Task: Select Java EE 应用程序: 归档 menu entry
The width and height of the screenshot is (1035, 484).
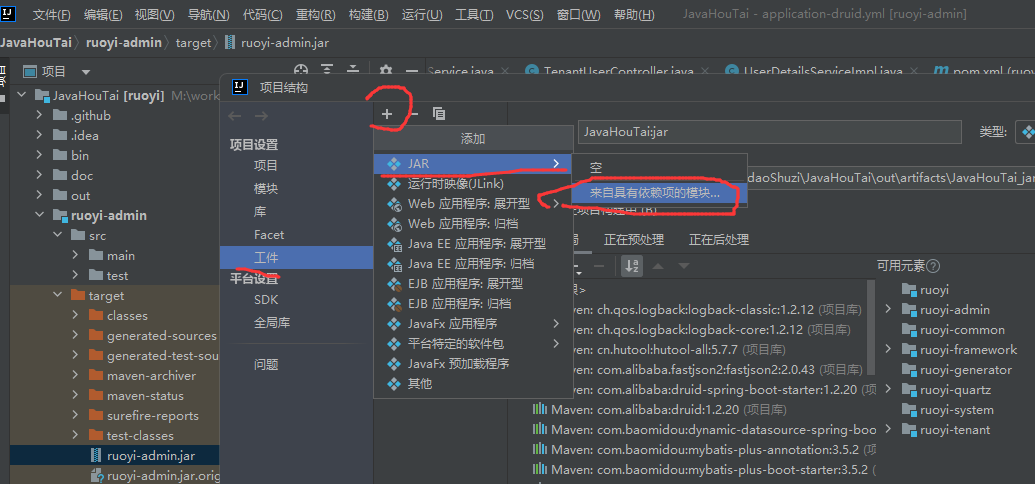Action: (x=473, y=263)
